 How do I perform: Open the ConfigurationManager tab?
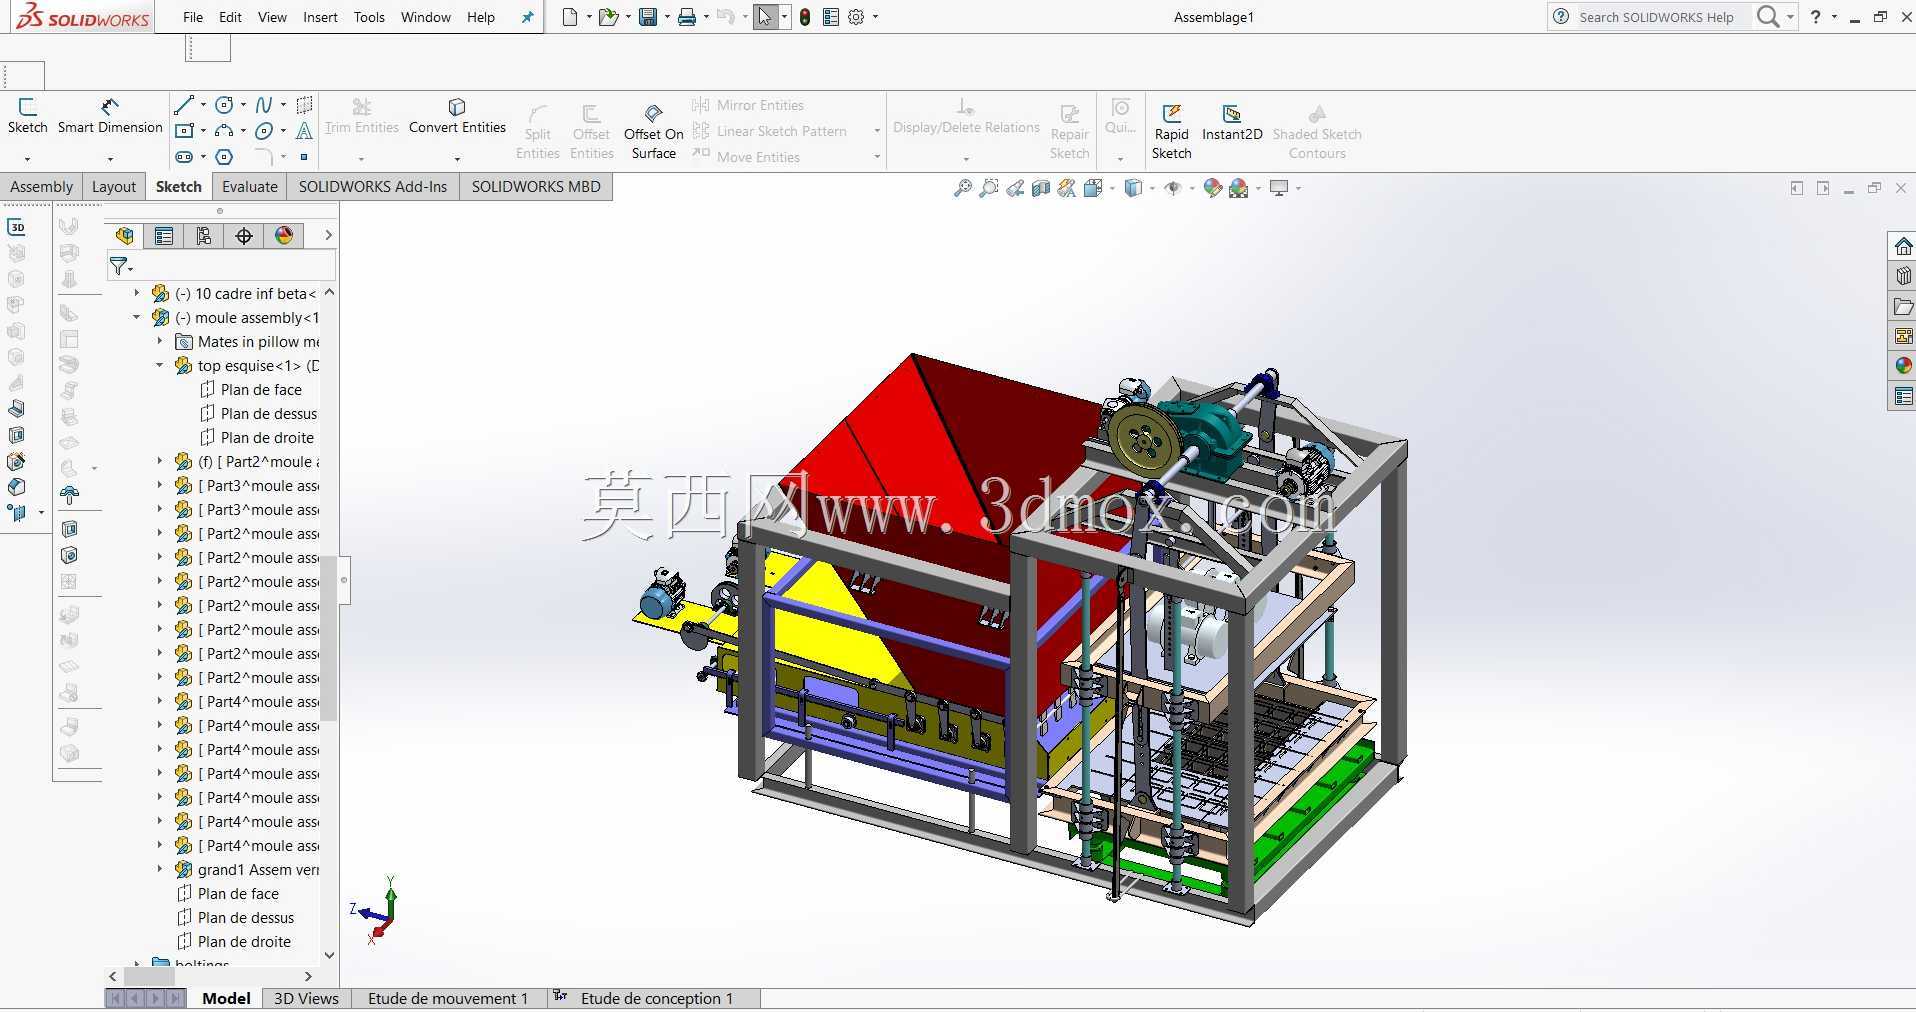204,236
